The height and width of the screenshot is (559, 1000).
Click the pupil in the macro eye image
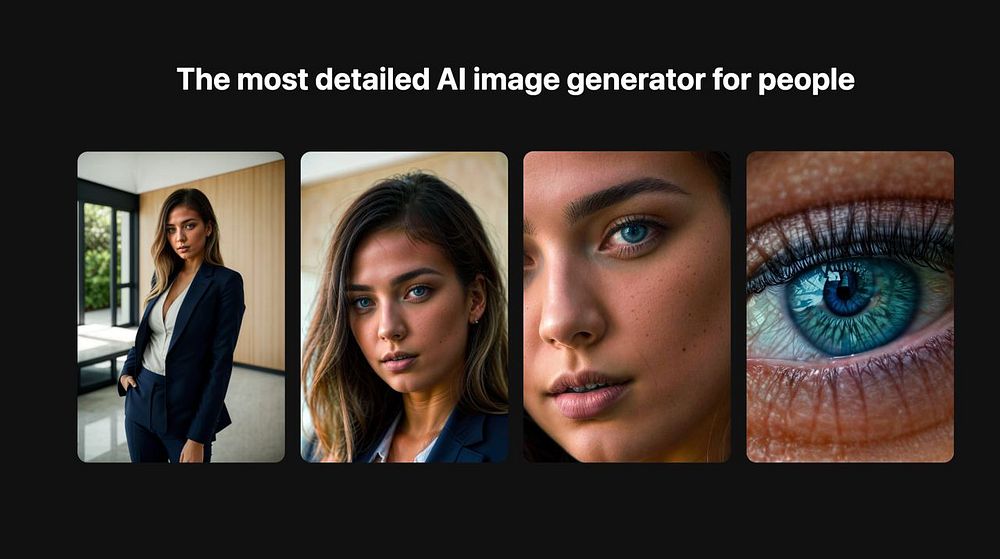click(x=846, y=293)
